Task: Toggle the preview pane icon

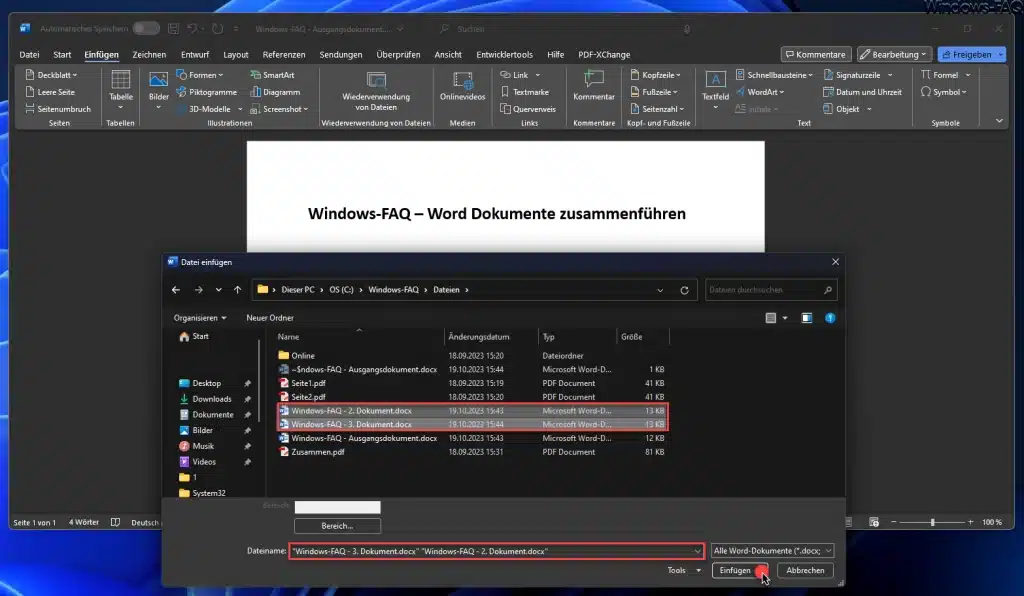Action: click(807, 318)
